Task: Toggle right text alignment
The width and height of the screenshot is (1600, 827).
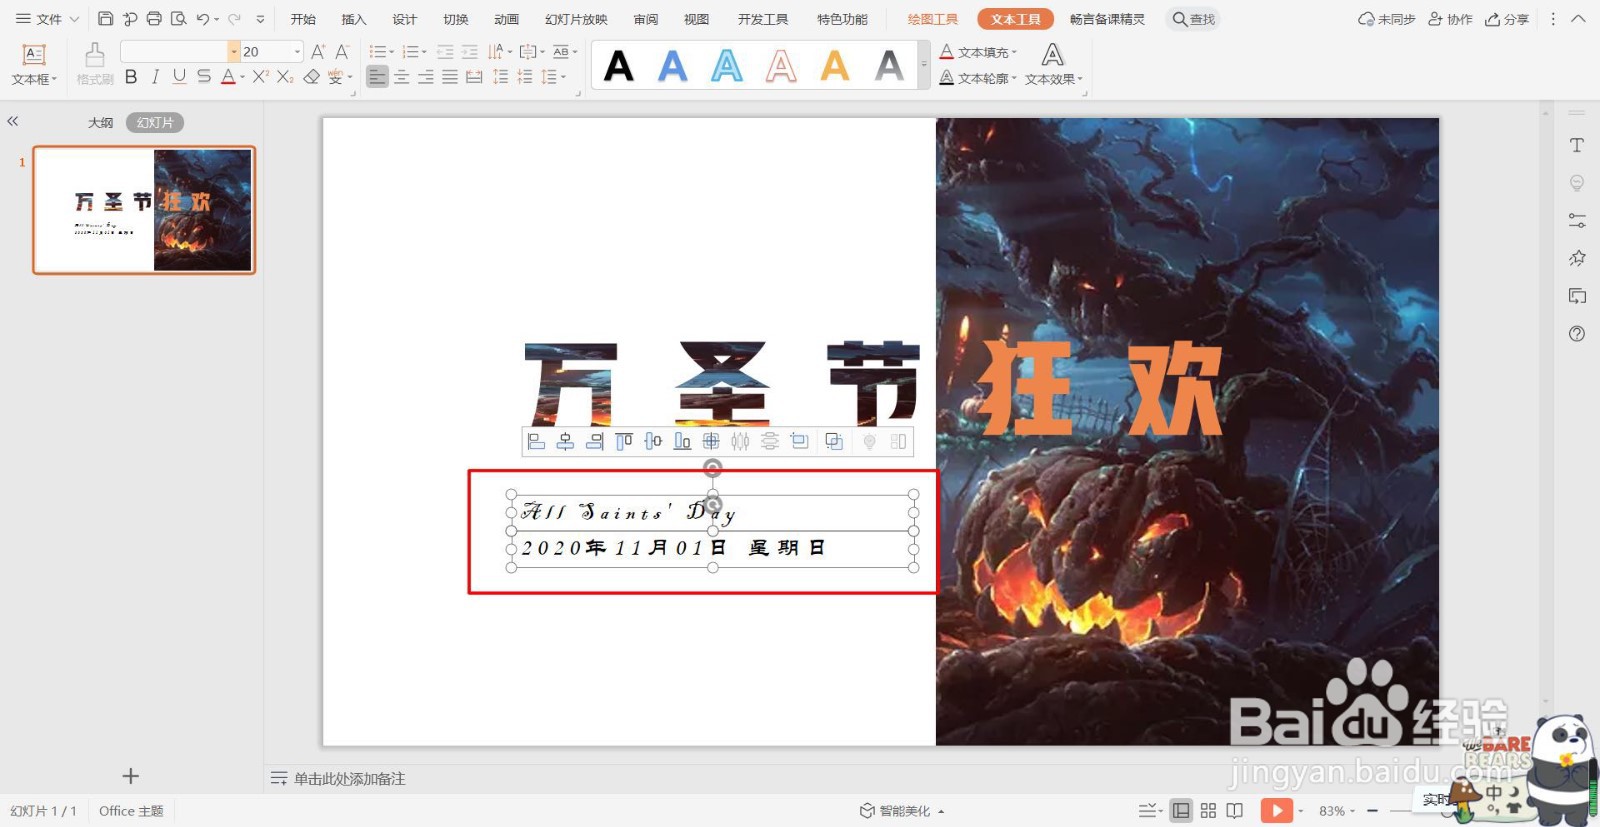Action: [x=426, y=77]
